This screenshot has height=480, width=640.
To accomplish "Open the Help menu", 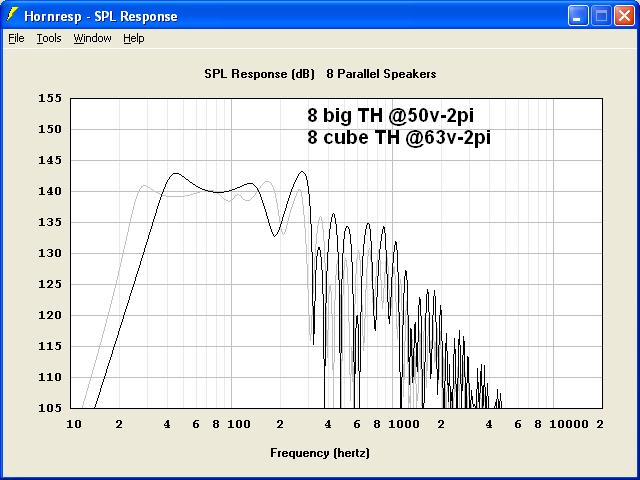I will coord(134,38).
